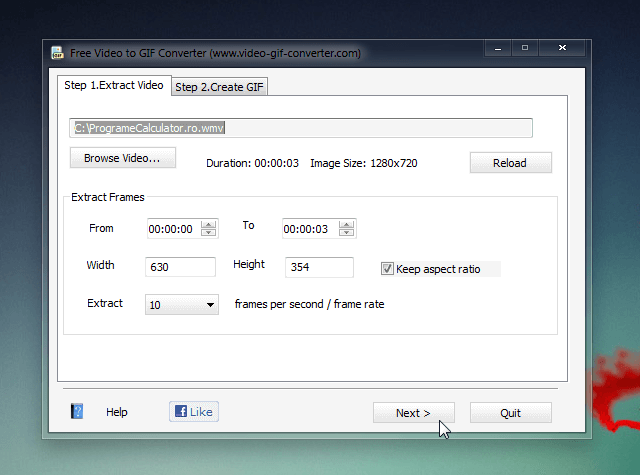The width and height of the screenshot is (640, 475).
Task: Click the Browse Video... button
Action: point(122,159)
